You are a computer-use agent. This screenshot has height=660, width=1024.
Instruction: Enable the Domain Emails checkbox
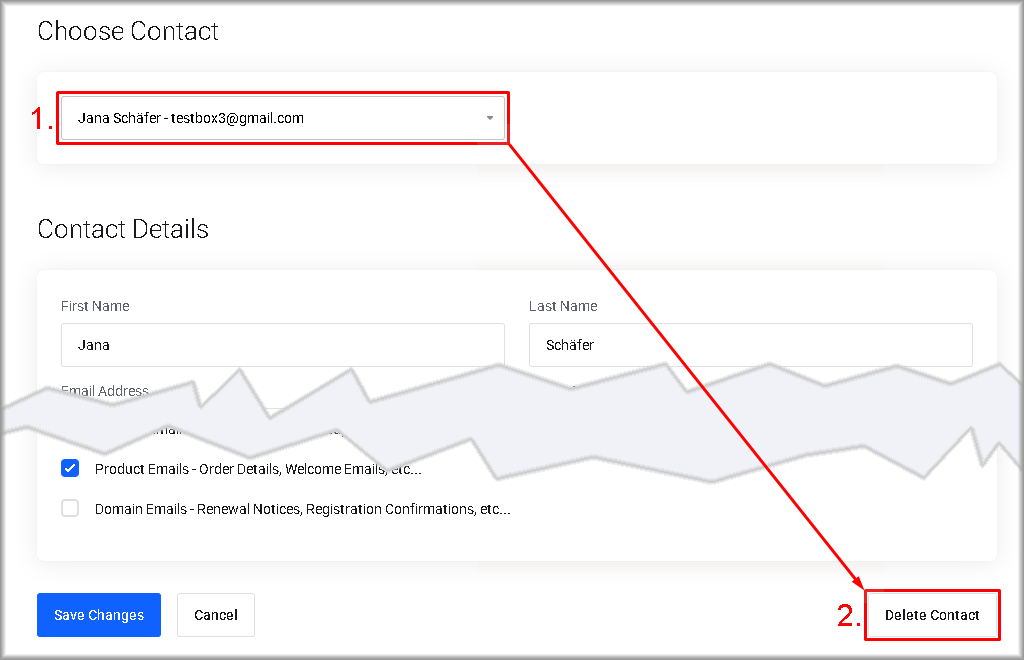pyautogui.click(x=70, y=508)
